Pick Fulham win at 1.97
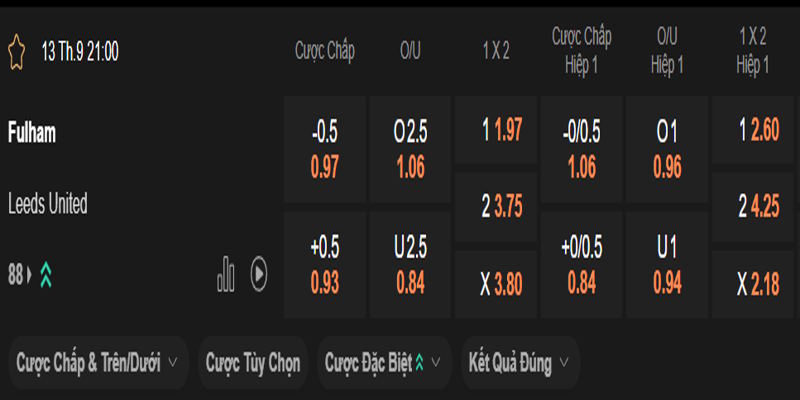This screenshot has height=400, width=800. click(496, 130)
